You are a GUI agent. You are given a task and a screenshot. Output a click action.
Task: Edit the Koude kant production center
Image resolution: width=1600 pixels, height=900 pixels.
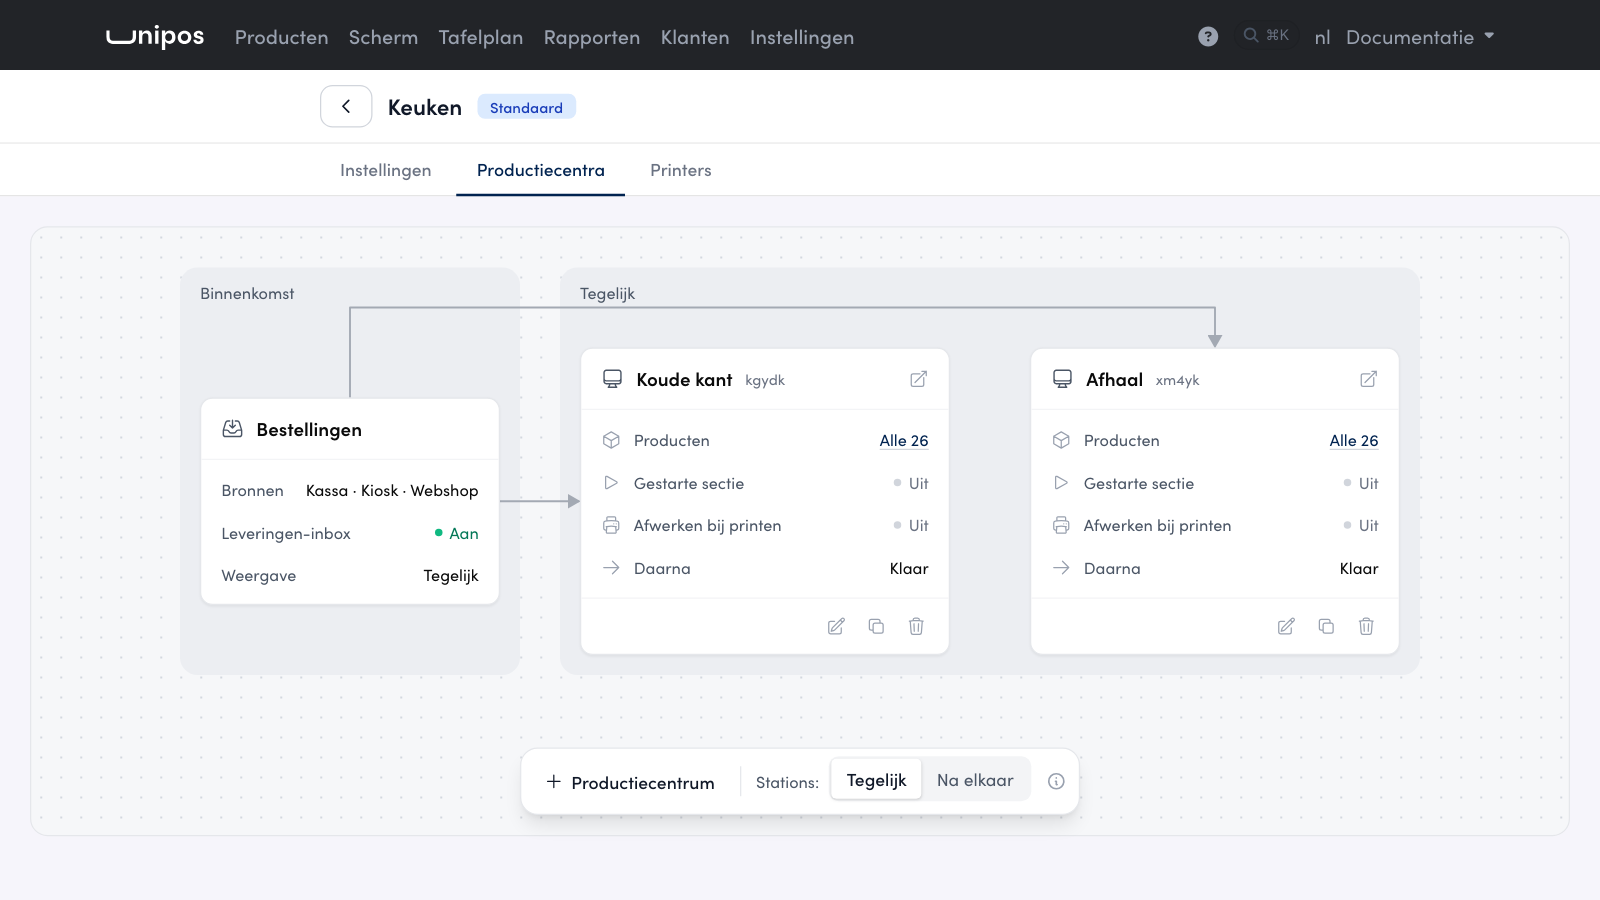pos(836,626)
